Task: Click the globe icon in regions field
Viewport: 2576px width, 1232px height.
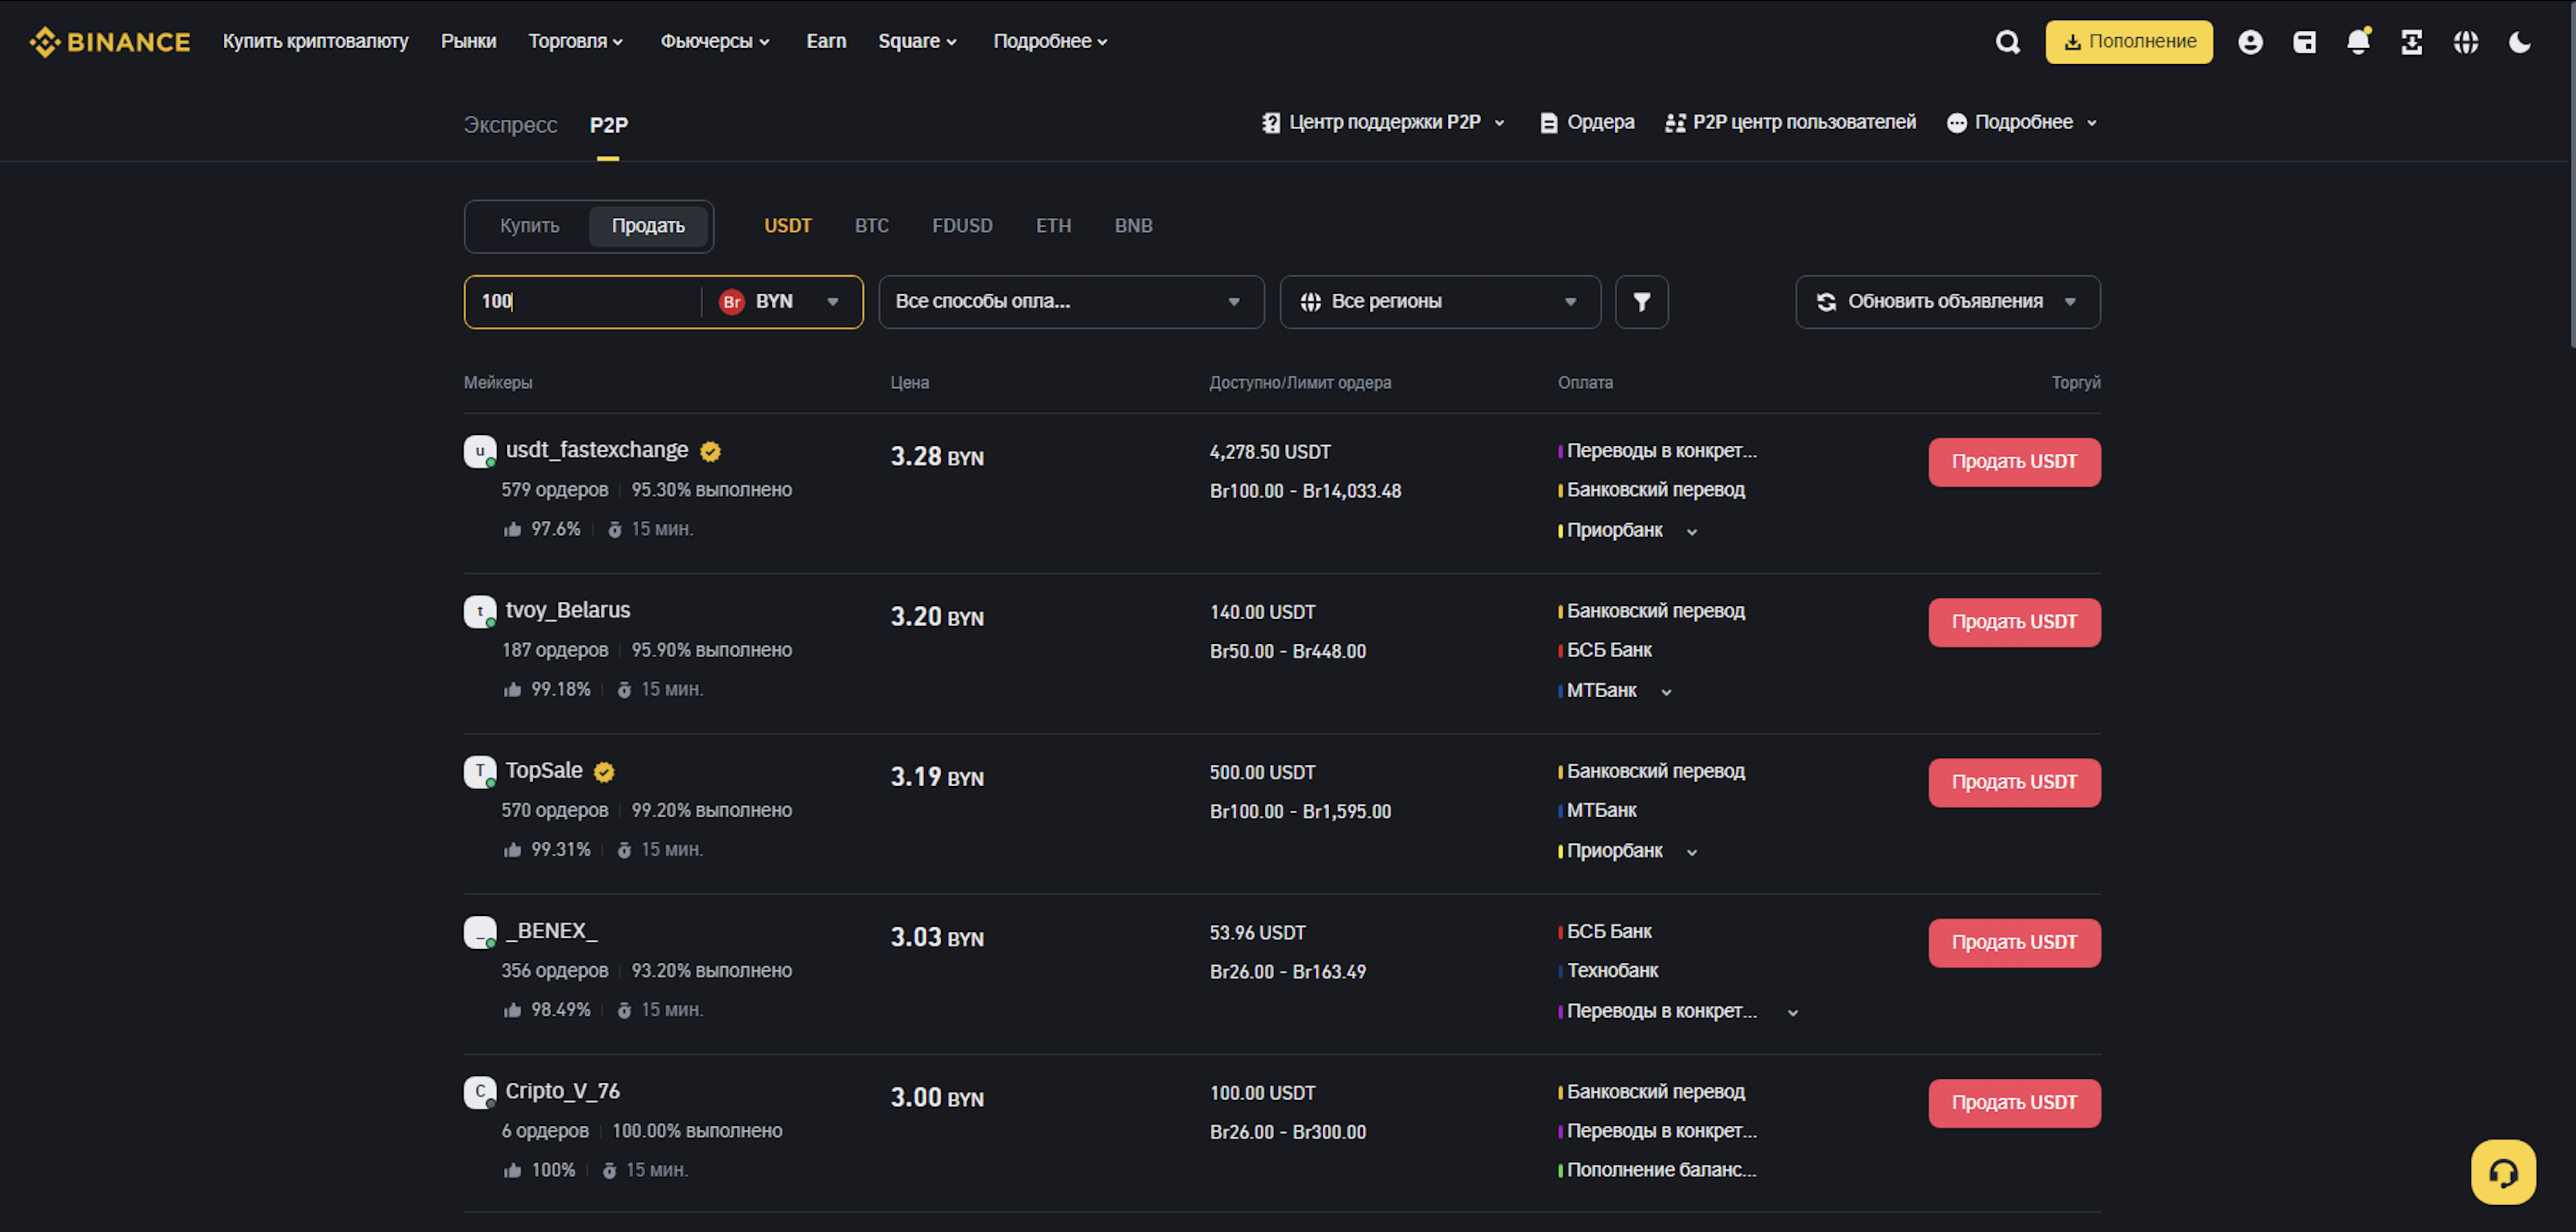Action: [x=1310, y=302]
